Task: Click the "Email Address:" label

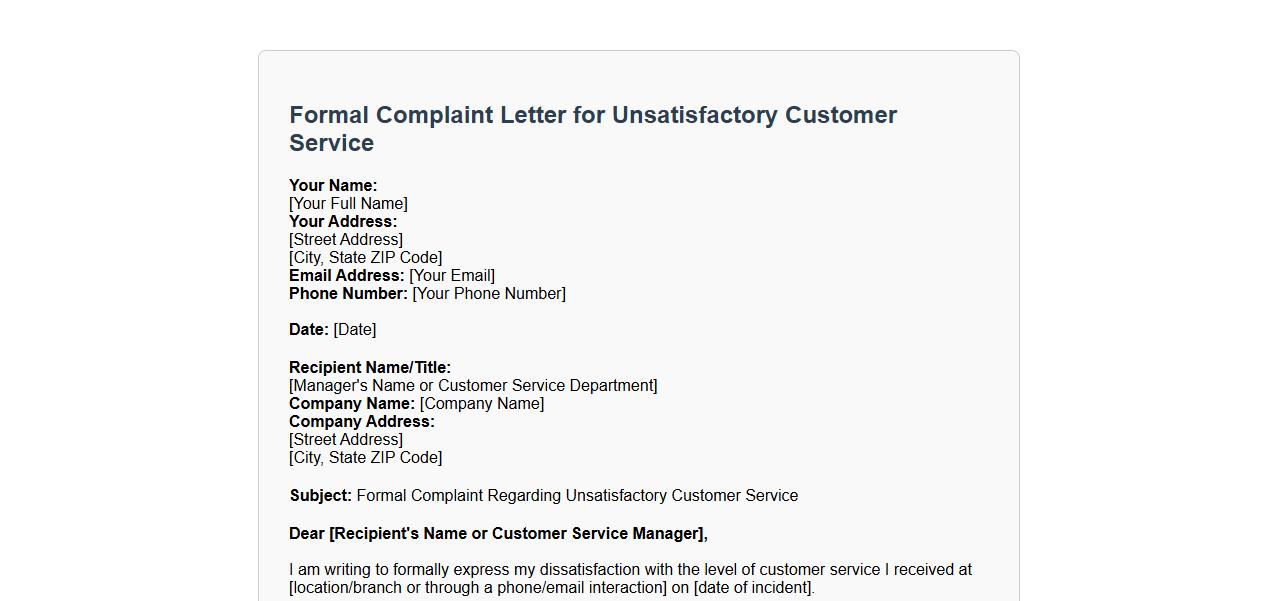Action: [x=346, y=276]
